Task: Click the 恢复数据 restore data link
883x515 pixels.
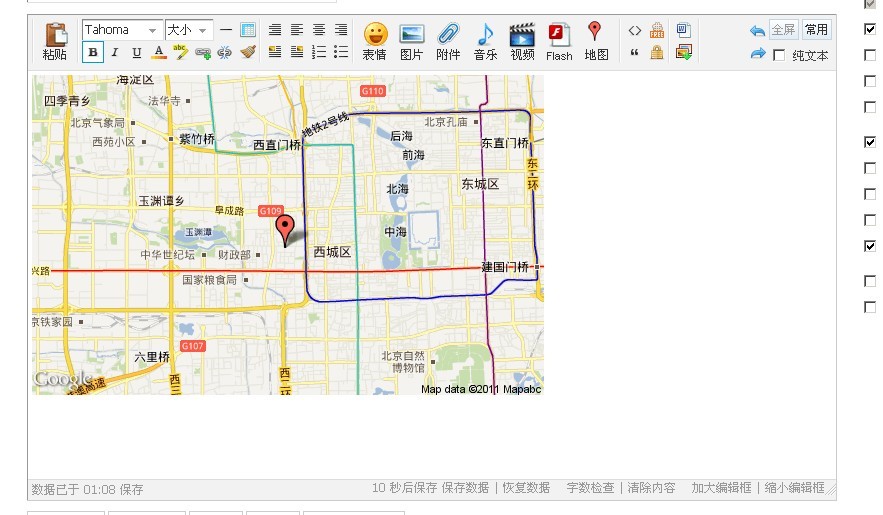Action: pos(526,488)
